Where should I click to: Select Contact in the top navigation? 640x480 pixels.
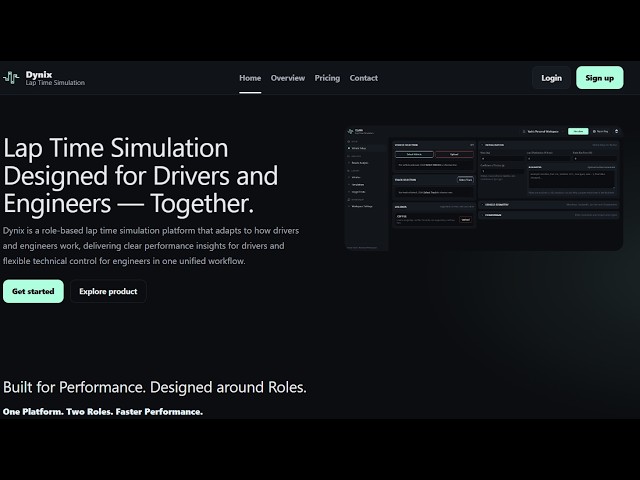[363, 78]
